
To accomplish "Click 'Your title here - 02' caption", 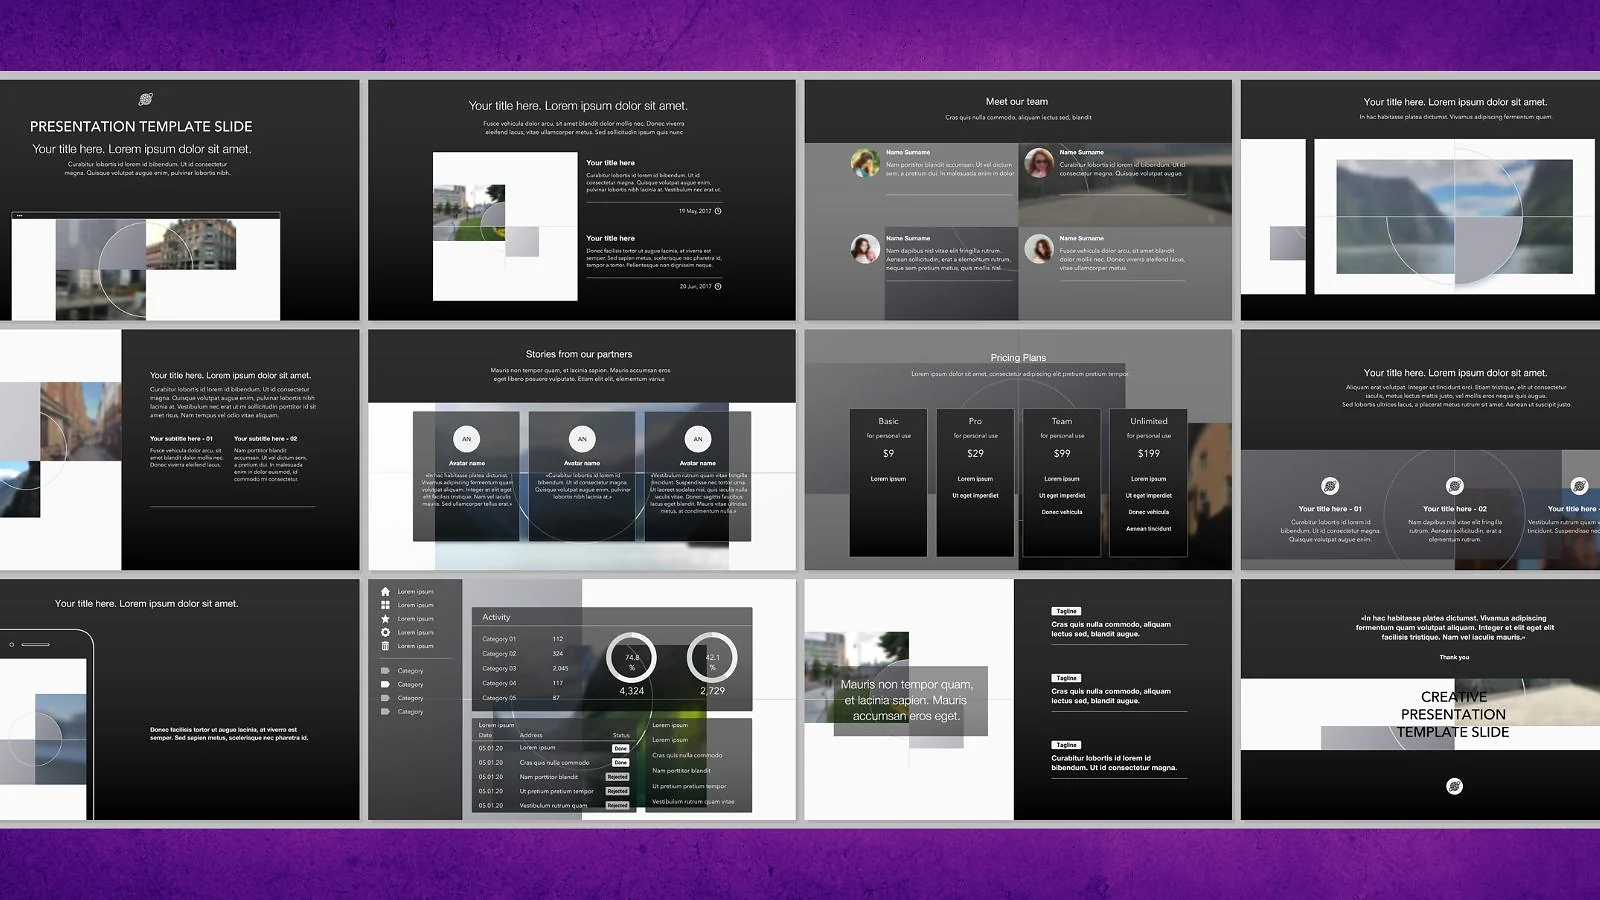I will (x=1455, y=509).
